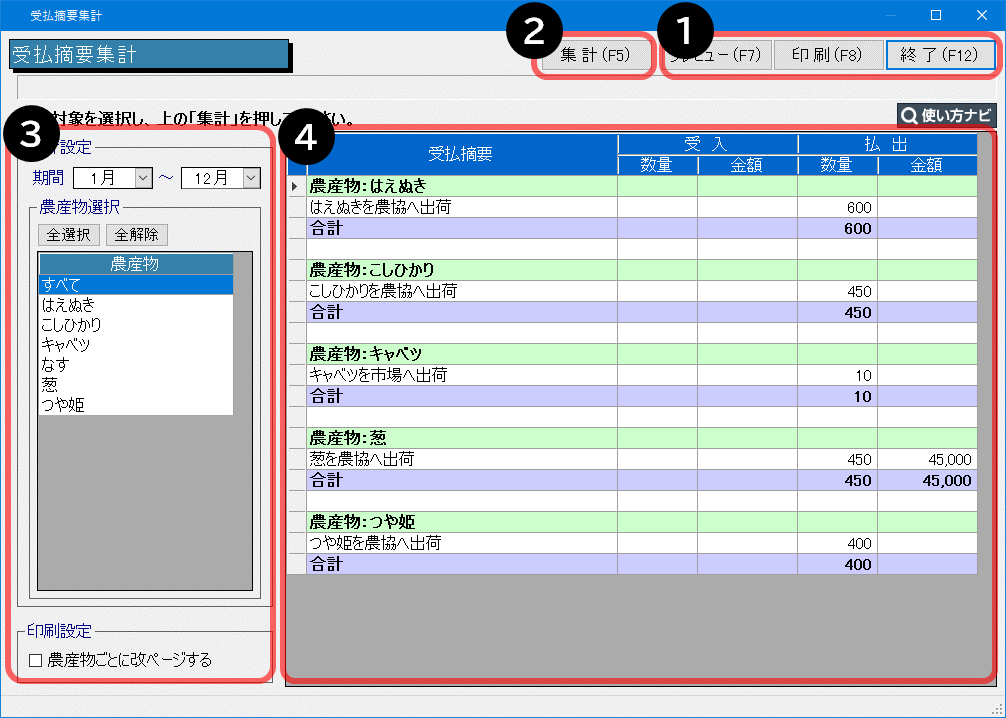Open the 使い方ナビ help guide
This screenshot has height=718, width=1006.
pyautogui.click(x=946, y=116)
